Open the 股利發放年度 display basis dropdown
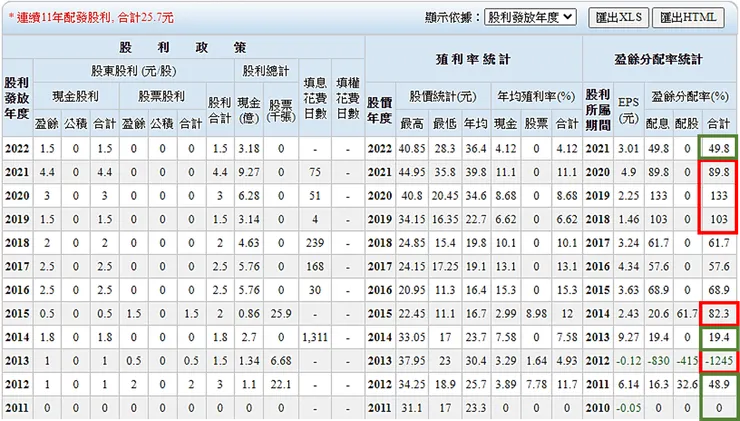Viewport: 740px width, 421px height. [530, 17]
